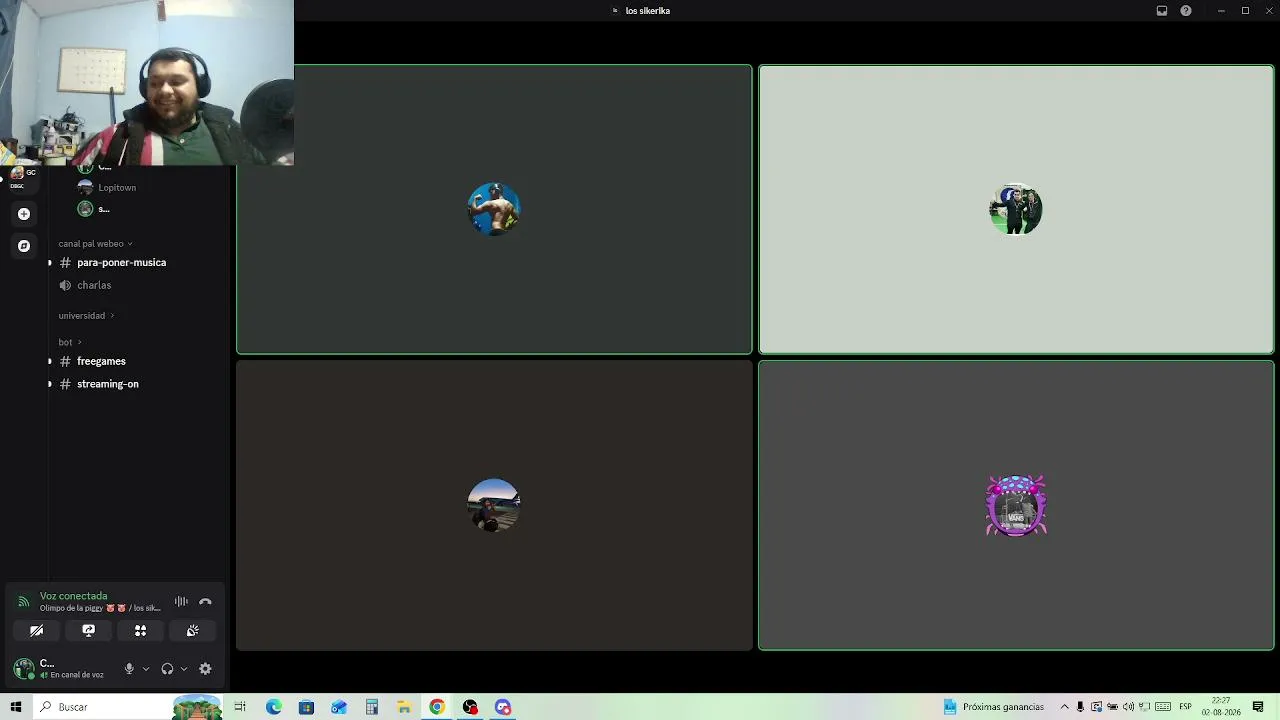Turn on camera in voice panel
This screenshot has height=720, width=1280.
(x=37, y=631)
